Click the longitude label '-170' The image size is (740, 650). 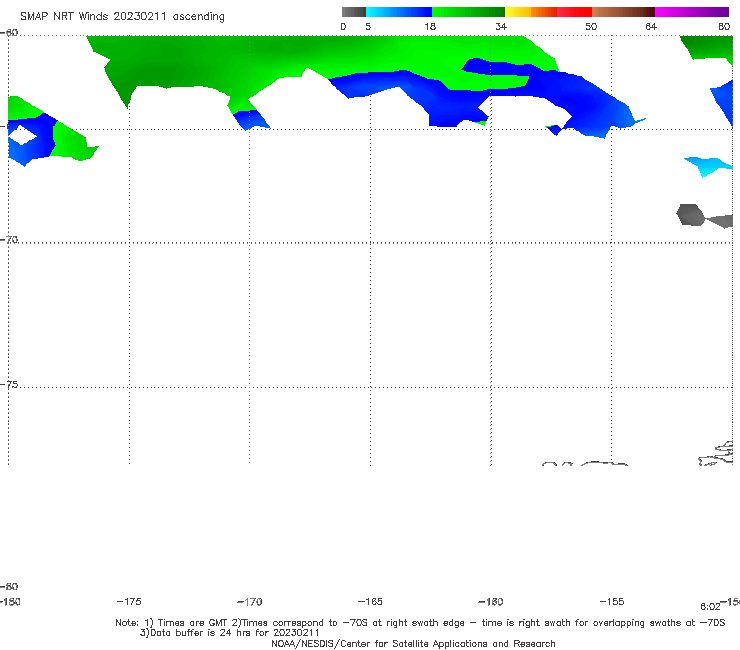pyautogui.click(x=250, y=601)
